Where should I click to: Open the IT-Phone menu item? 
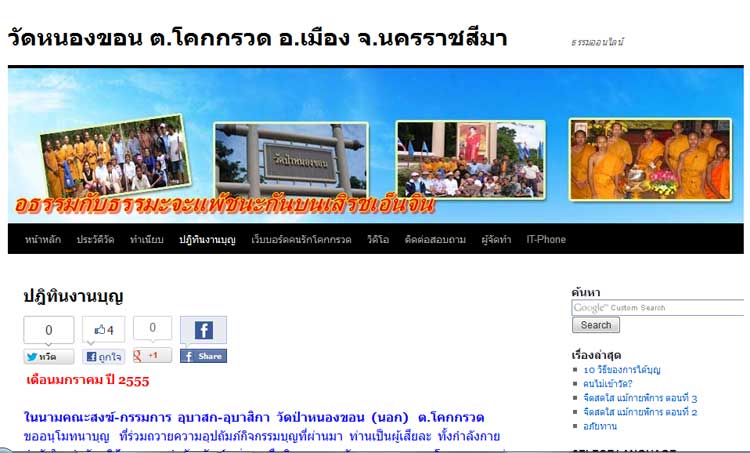[546, 239]
